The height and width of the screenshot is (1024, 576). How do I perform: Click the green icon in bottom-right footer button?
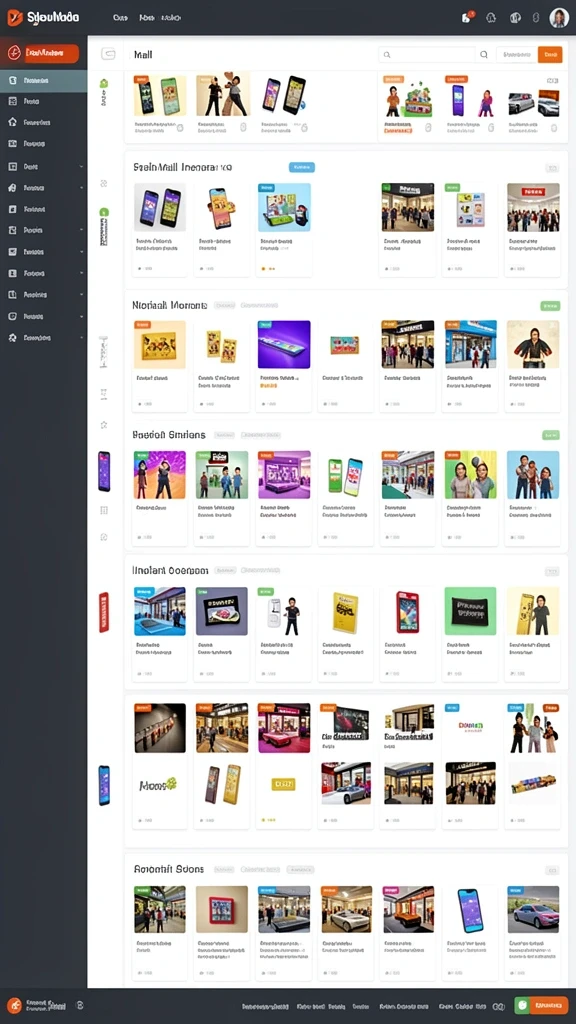[x=521, y=1006]
